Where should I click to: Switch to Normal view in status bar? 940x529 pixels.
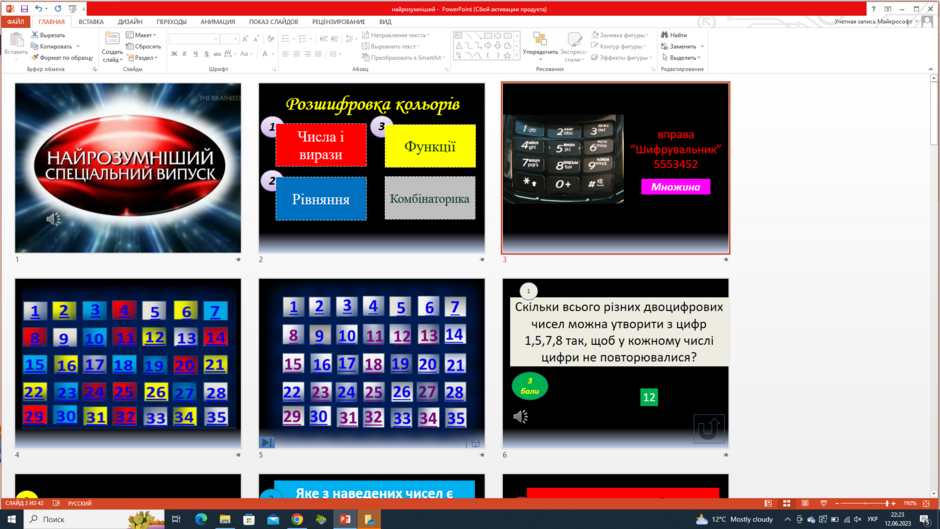[768, 503]
